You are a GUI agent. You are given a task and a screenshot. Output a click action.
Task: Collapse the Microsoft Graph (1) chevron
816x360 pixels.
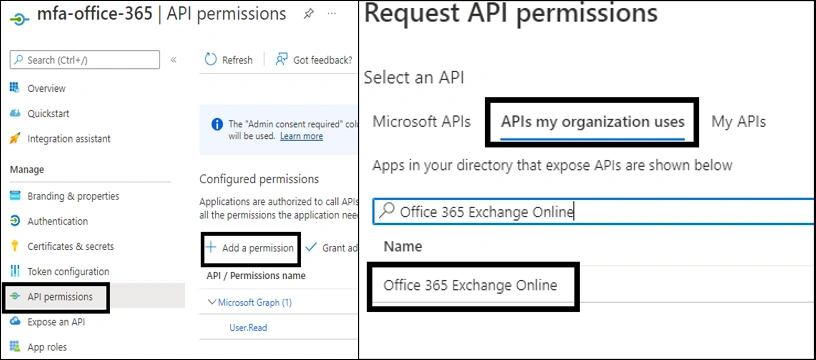click(x=211, y=302)
